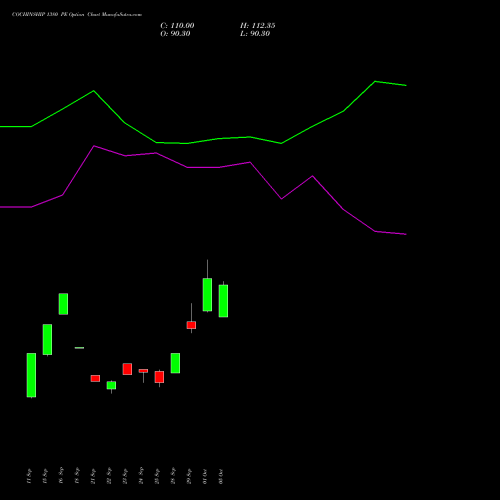Click the flat doji candle line

[x=79, y=348]
